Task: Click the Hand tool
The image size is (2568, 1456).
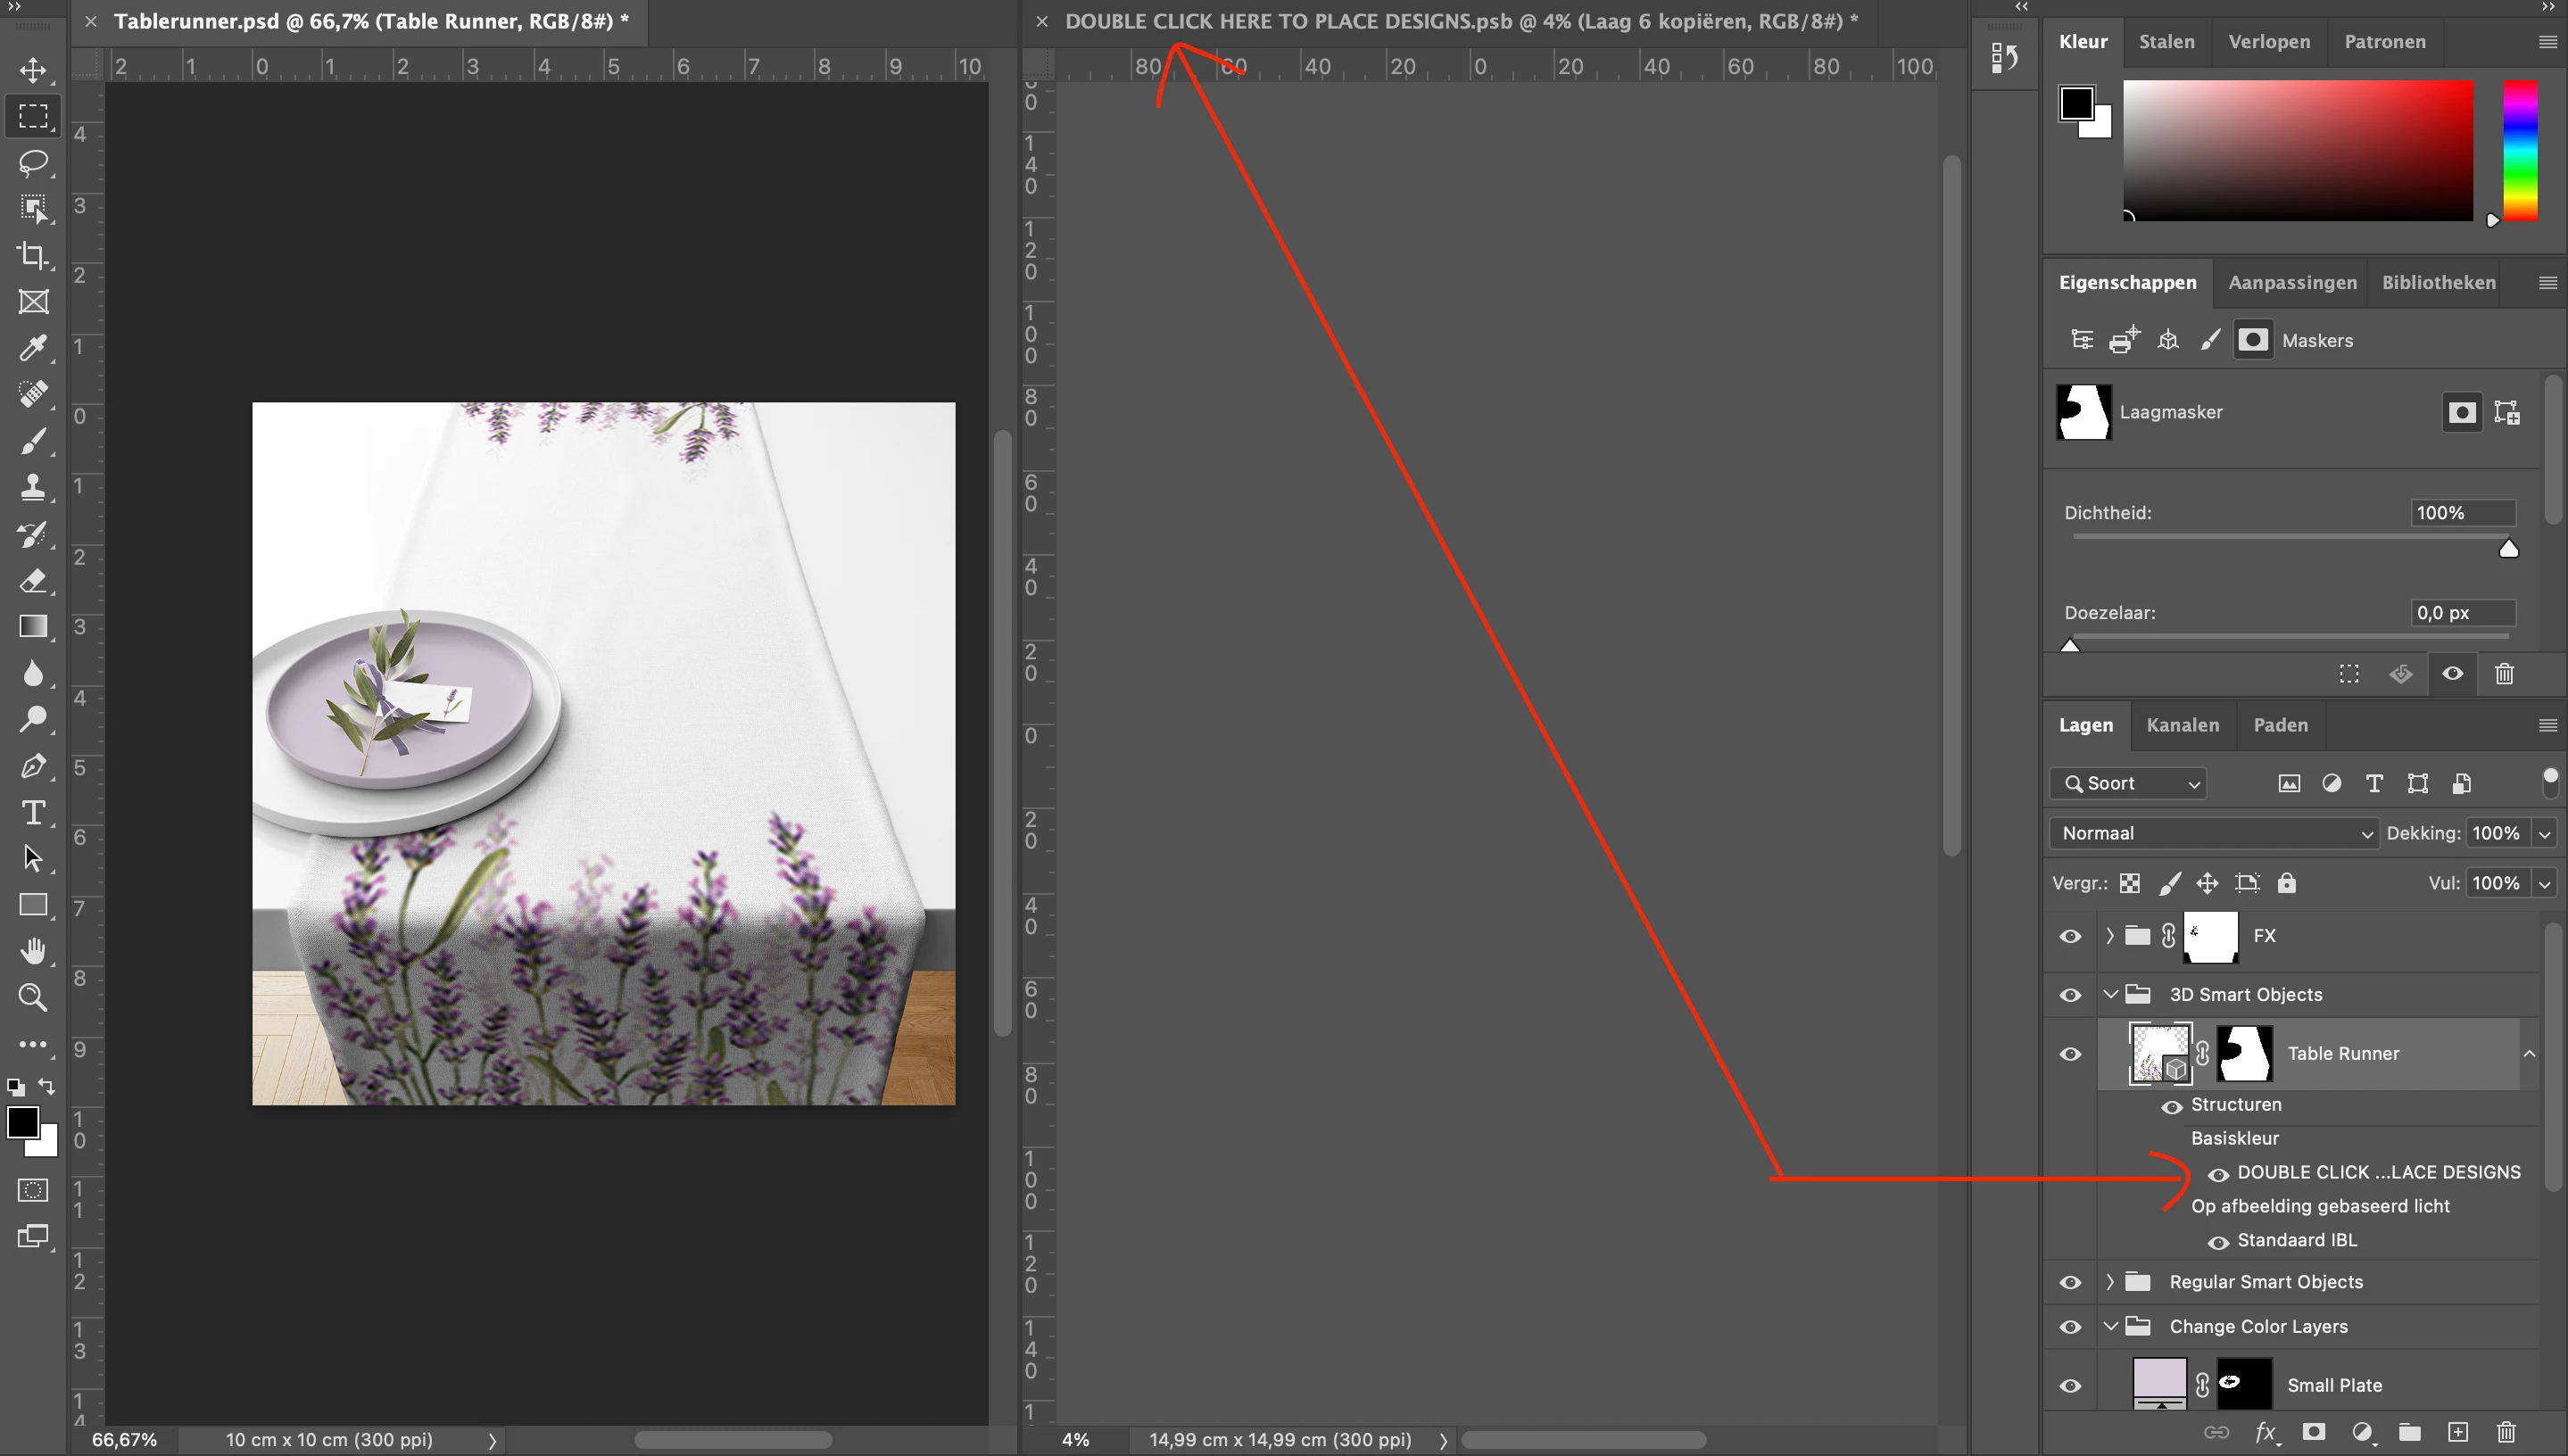Action: click(33, 950)
